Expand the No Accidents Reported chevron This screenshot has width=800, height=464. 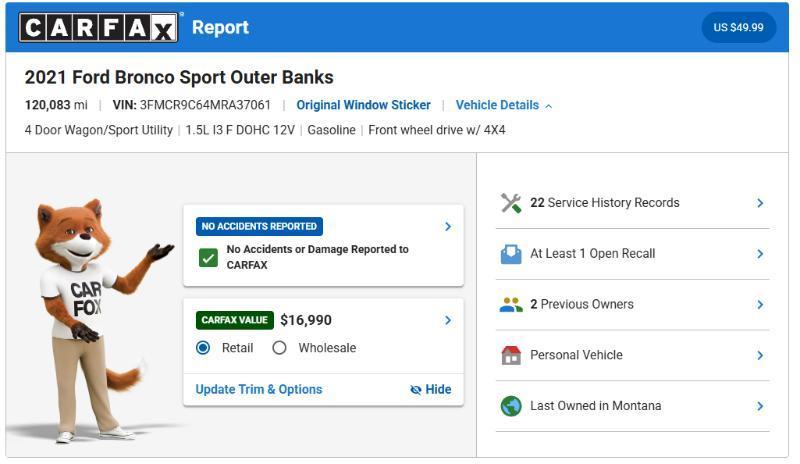pos(448,227)
